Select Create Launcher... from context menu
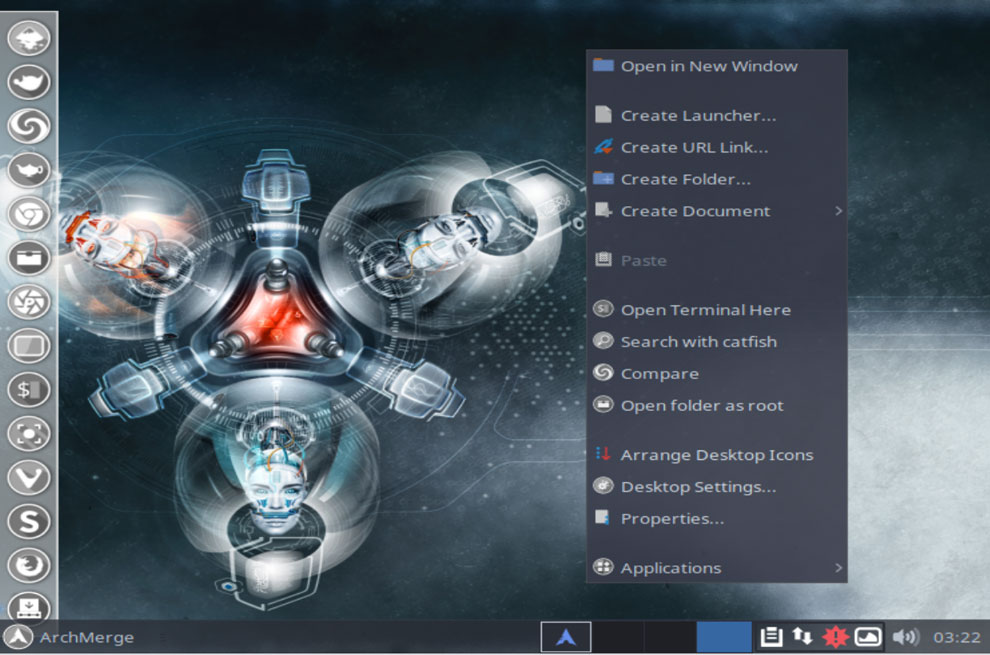 717,115
